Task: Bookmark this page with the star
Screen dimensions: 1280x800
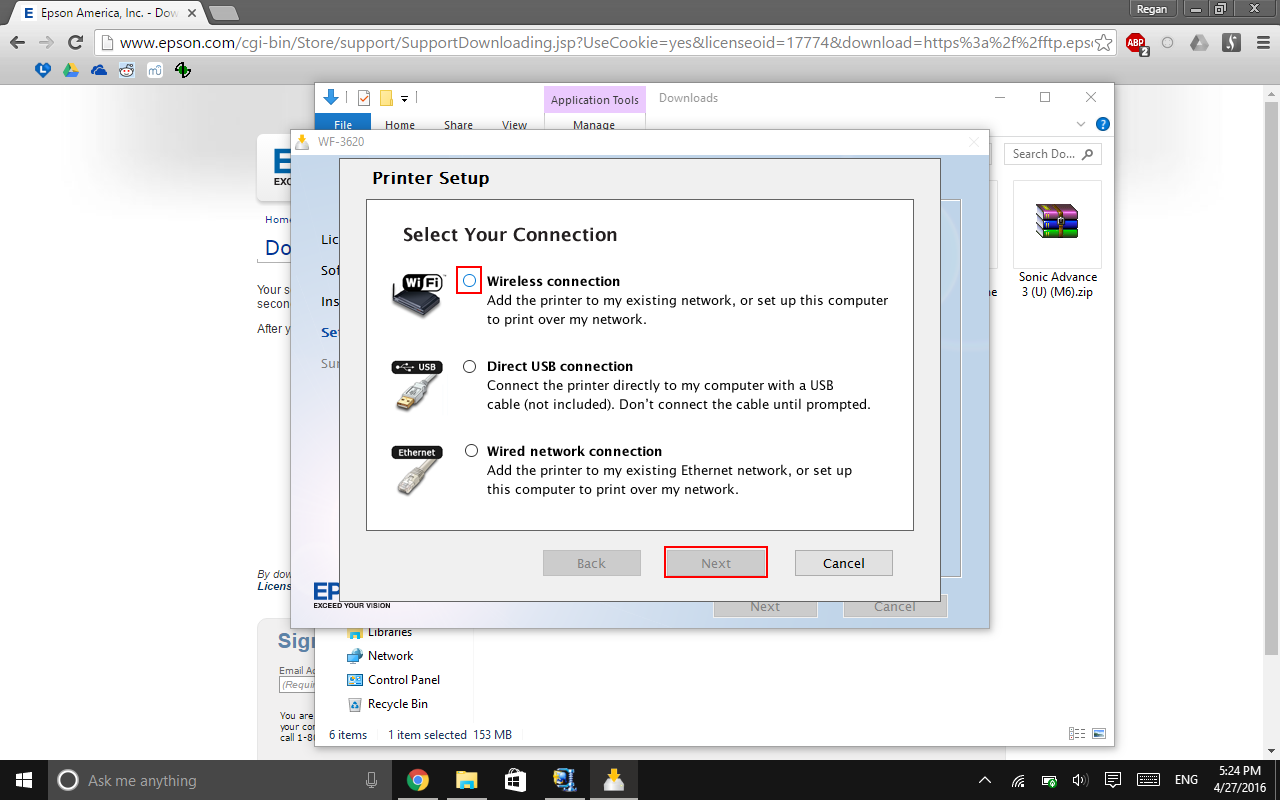Action: click(x=1103, y=43)
